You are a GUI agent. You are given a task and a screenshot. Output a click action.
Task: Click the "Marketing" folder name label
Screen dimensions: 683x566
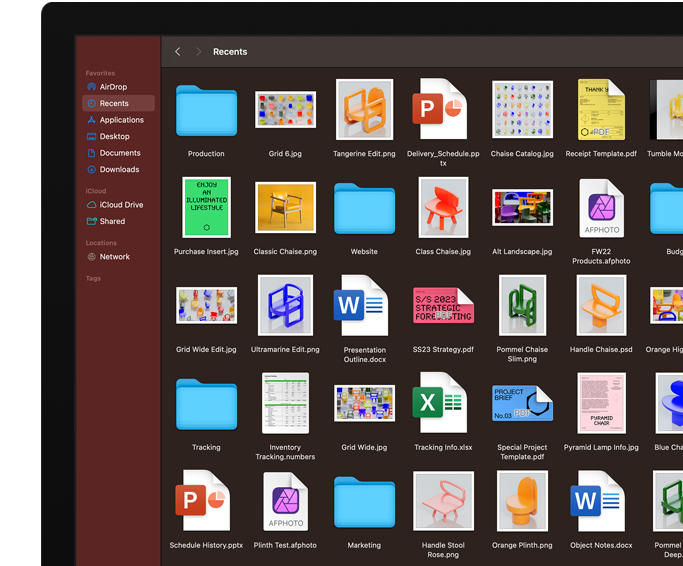[365, 545]
